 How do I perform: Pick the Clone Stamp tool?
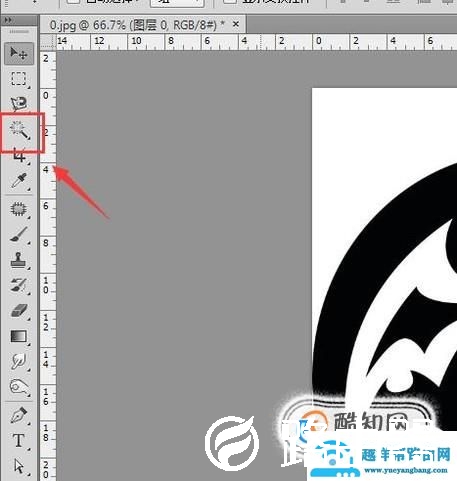tap(19, 260)
